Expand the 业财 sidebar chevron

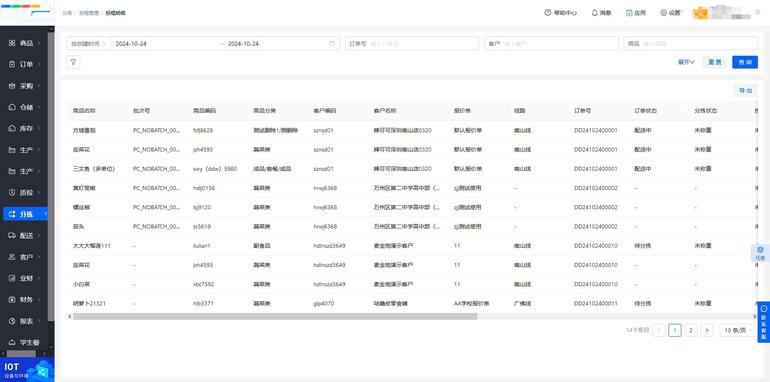(39, 278)
